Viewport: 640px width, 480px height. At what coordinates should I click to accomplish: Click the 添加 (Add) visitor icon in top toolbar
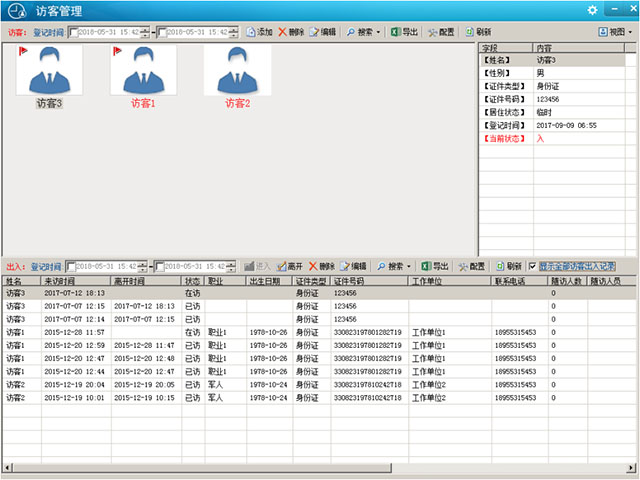258,32
